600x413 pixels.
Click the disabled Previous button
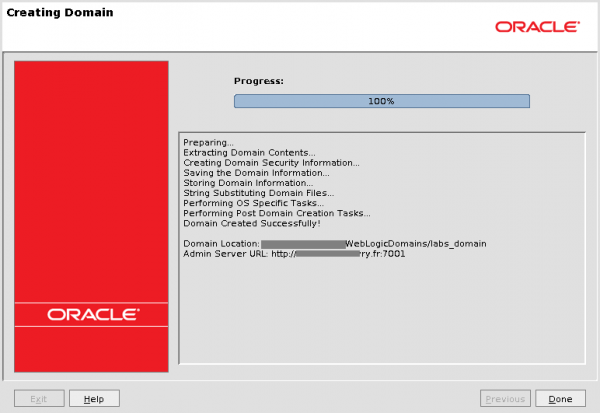[505, 398]
